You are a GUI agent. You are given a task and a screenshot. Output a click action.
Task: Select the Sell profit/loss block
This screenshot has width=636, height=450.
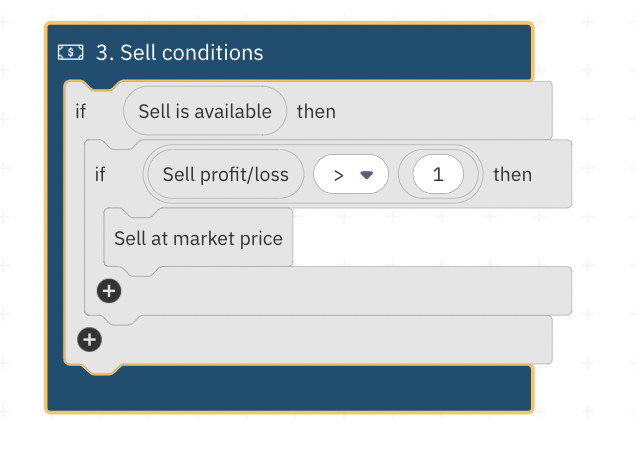225,175
